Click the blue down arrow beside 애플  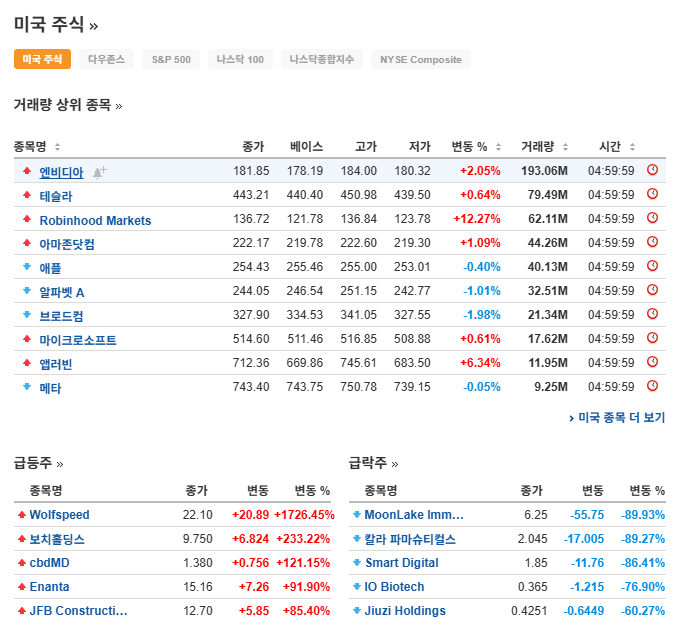(27, 267)
